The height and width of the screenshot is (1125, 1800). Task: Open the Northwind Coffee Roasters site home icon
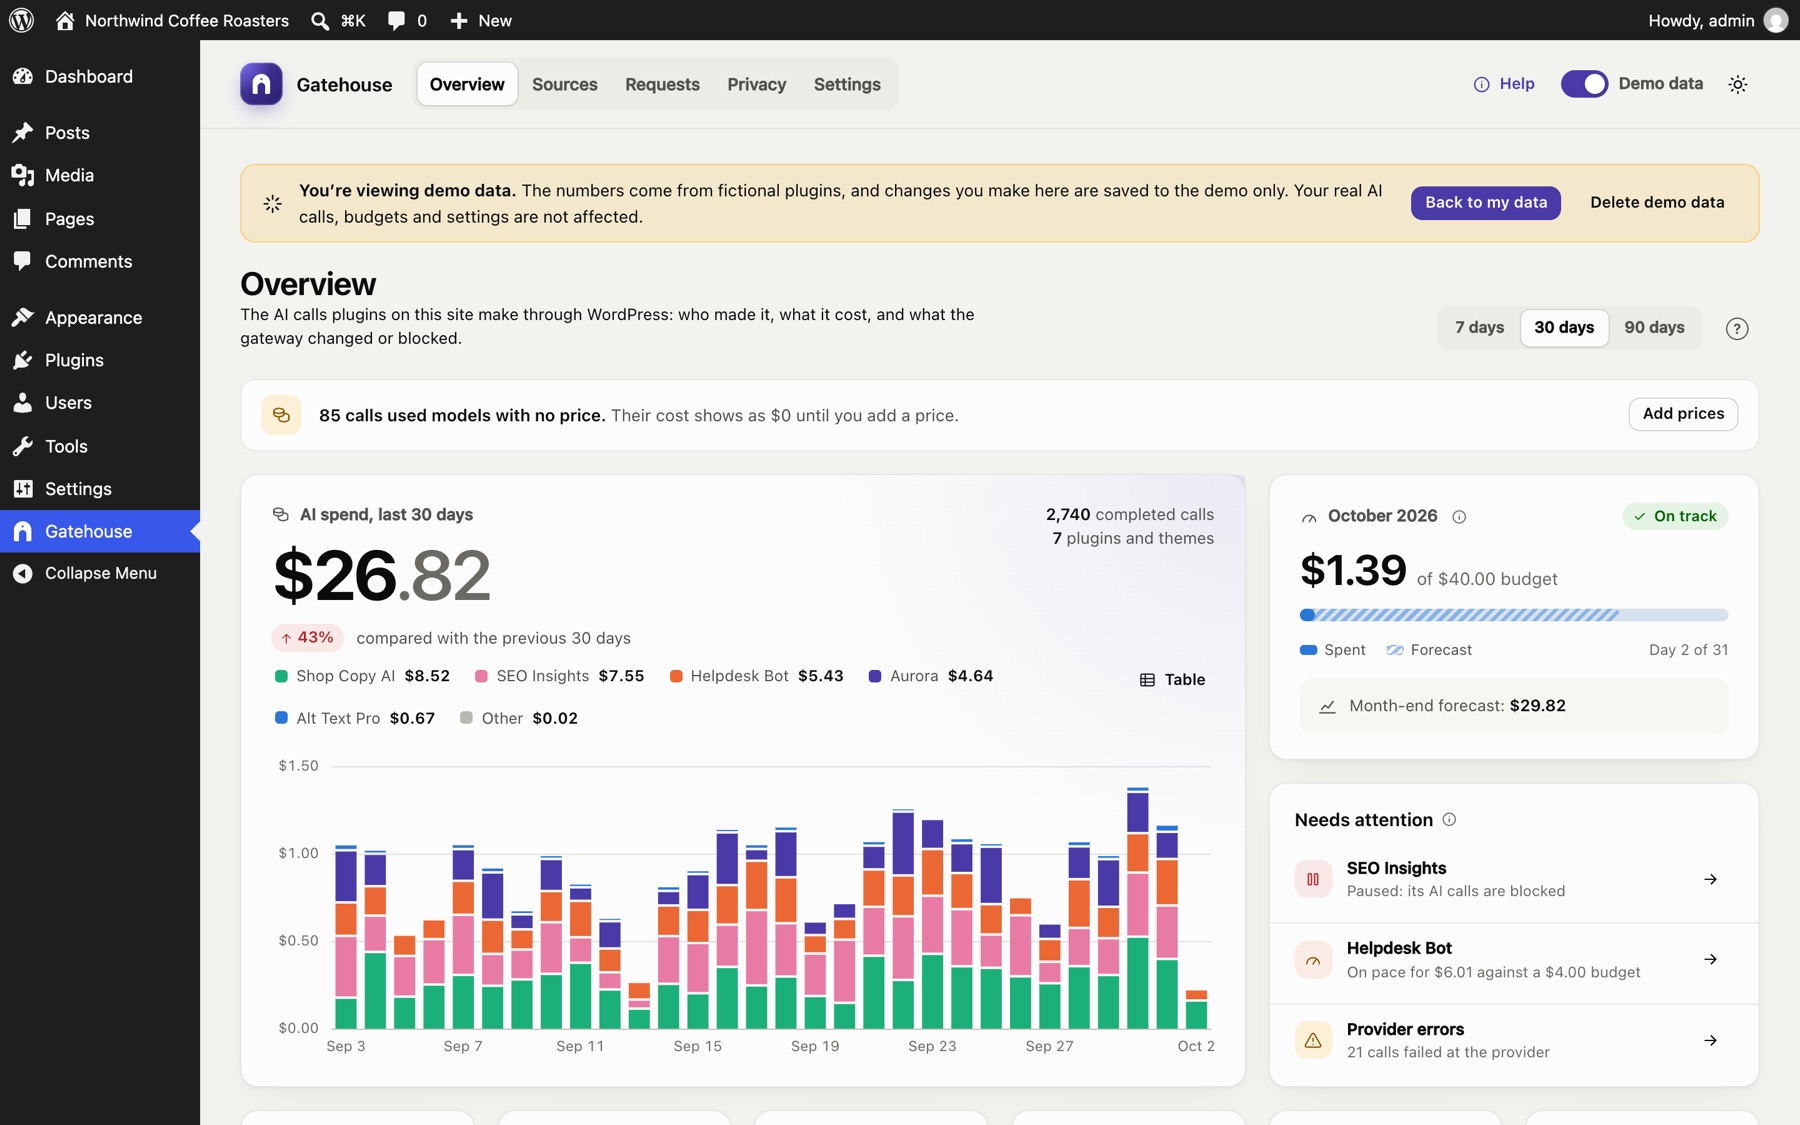[x=65, y=20]
